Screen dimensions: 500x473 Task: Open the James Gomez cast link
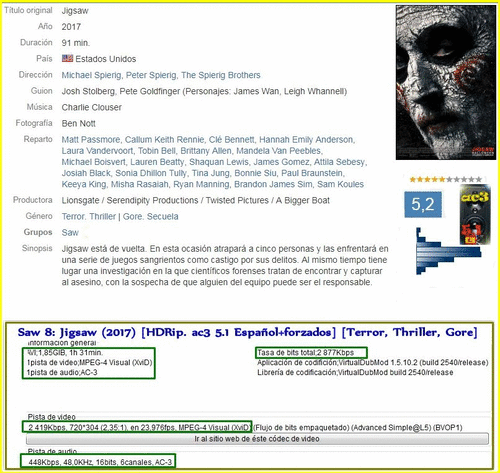pyautogui.click(x=281, y=162)
